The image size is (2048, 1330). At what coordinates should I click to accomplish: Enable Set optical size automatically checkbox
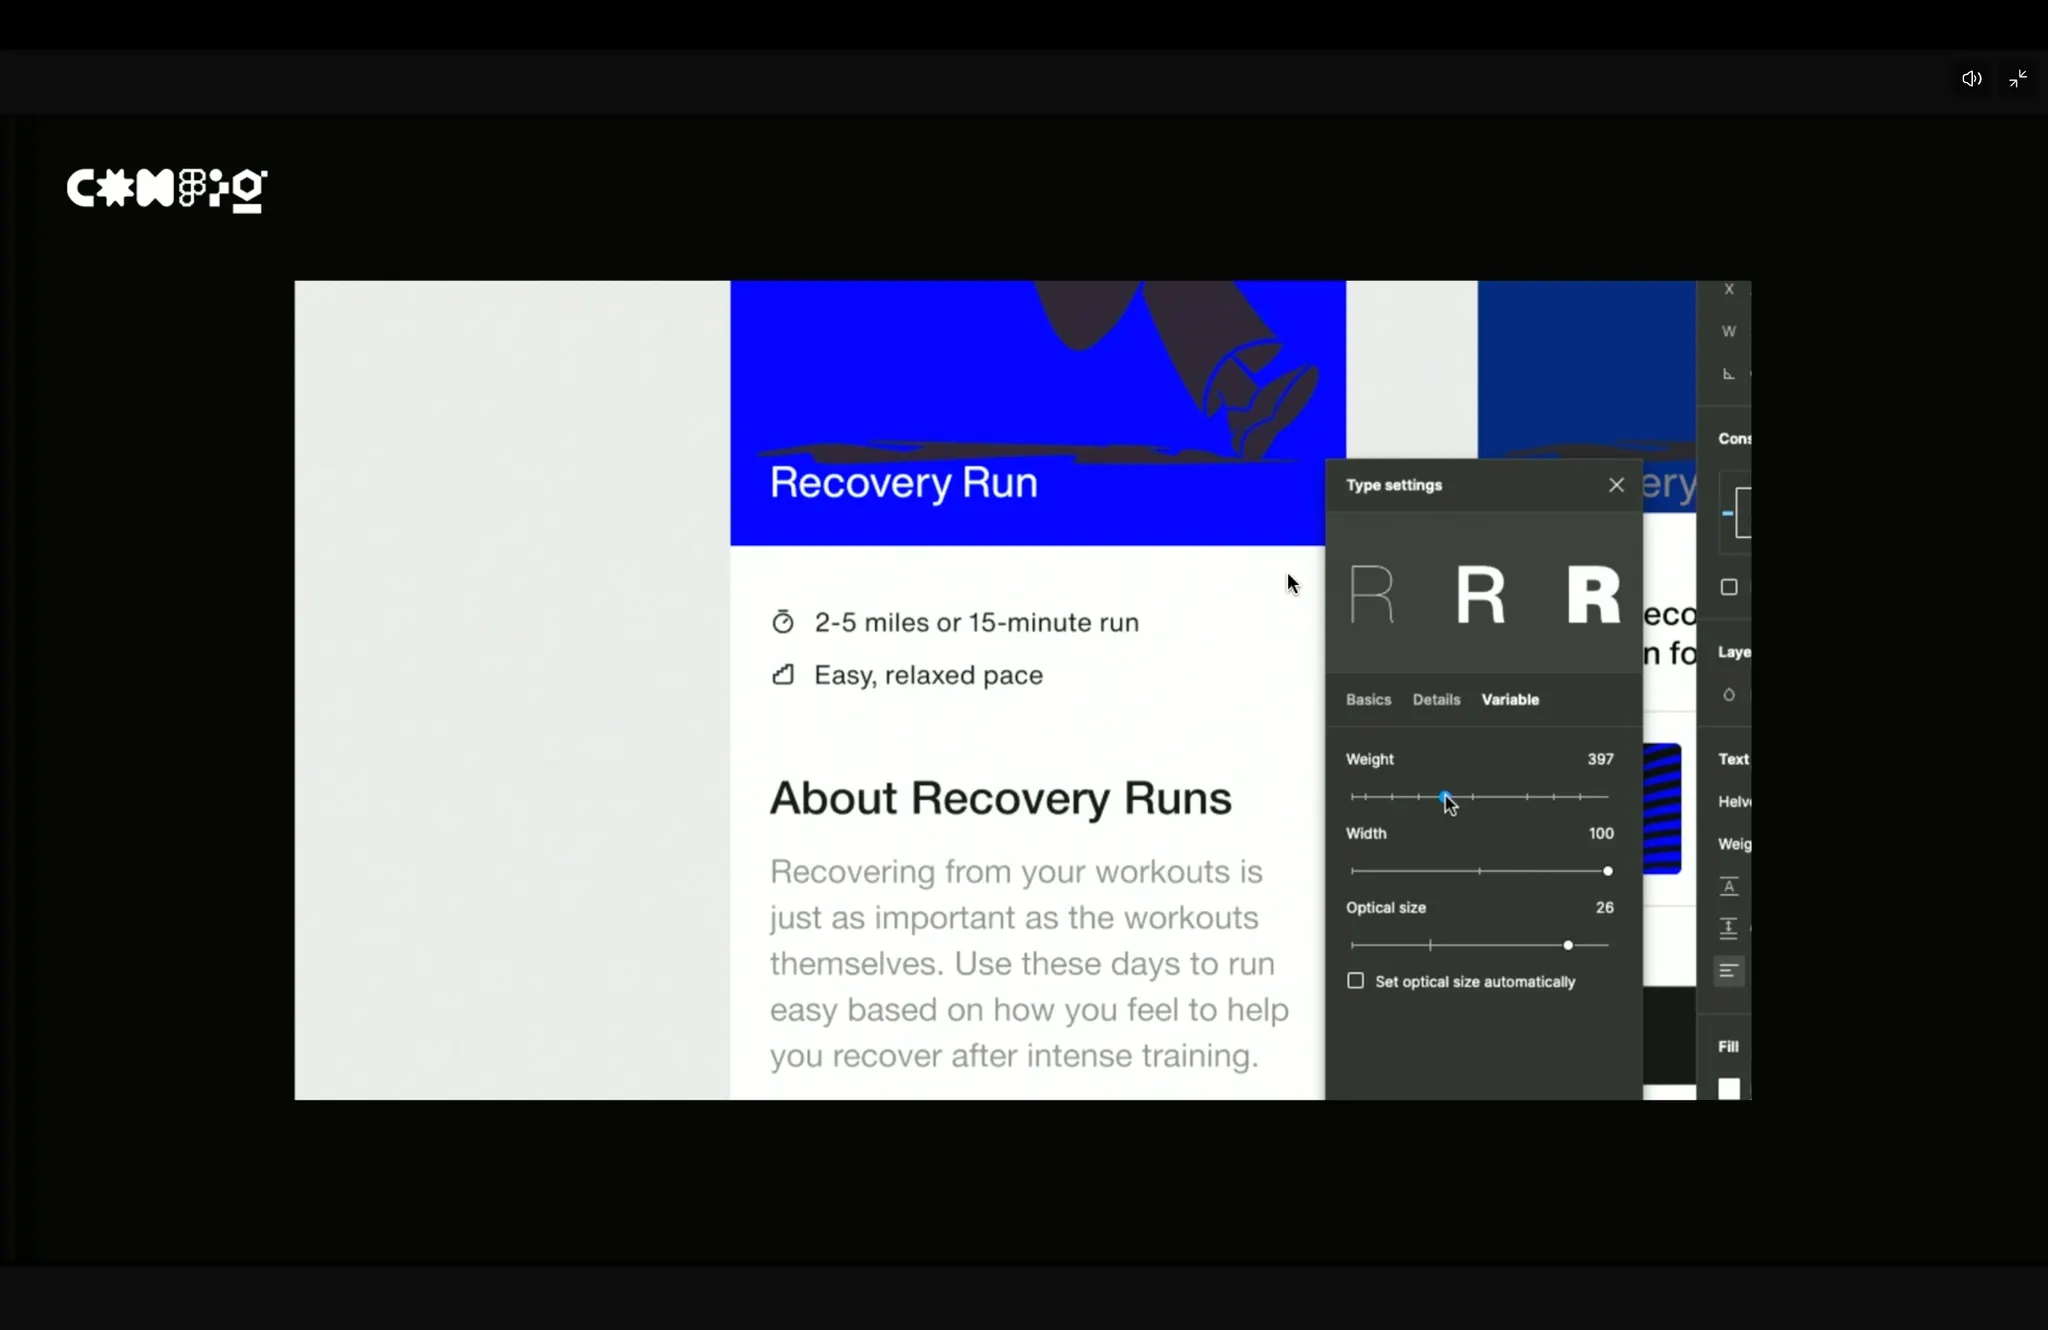click(1356, 981)
